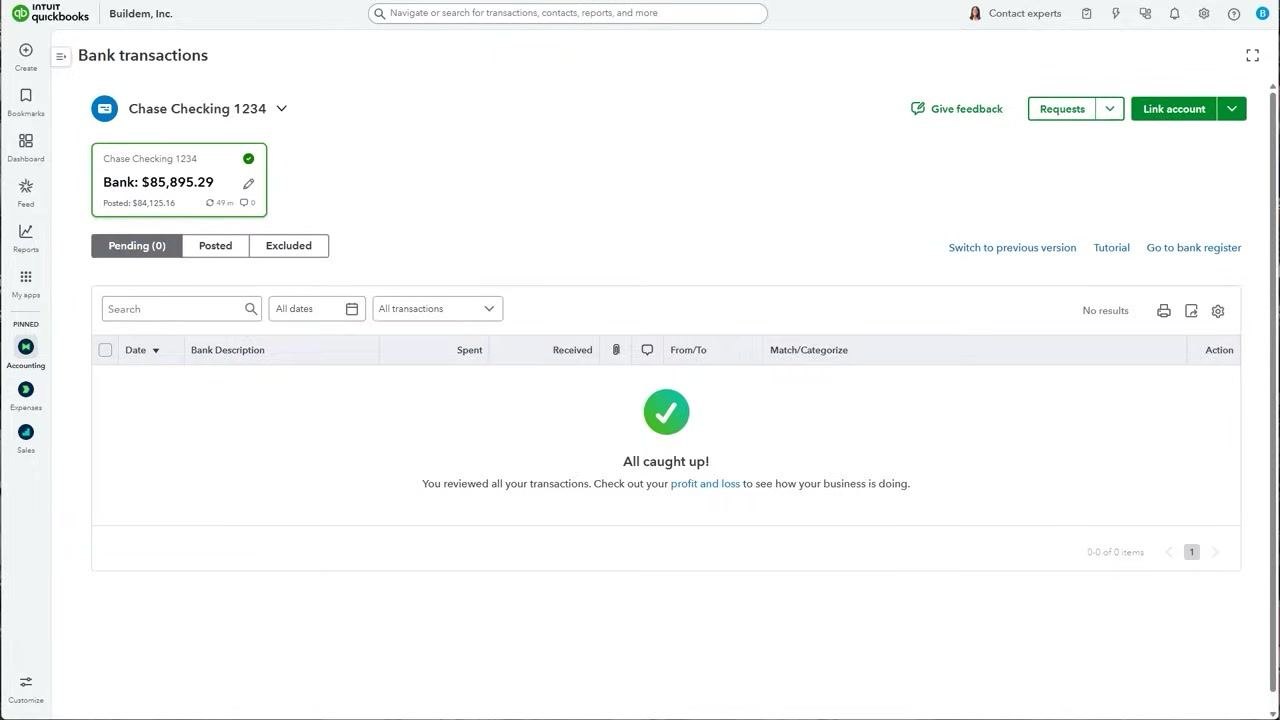The width and height of the screenshot is (1280, 720).
Task: Open the All dates picker
Action: click(317, 309)
